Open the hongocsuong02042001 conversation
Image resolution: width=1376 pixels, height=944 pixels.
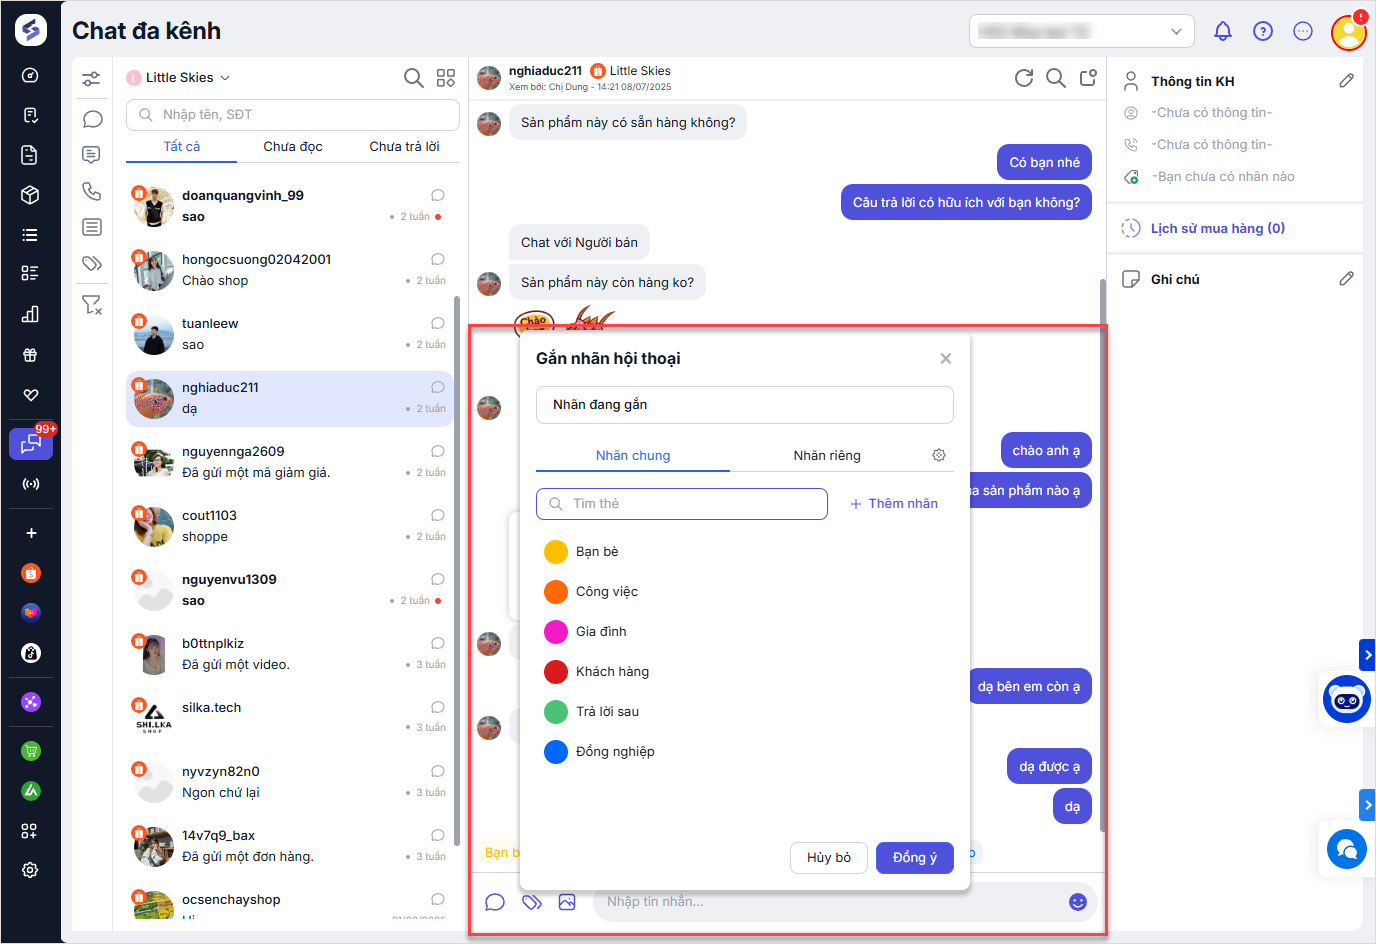coord(290,270)
